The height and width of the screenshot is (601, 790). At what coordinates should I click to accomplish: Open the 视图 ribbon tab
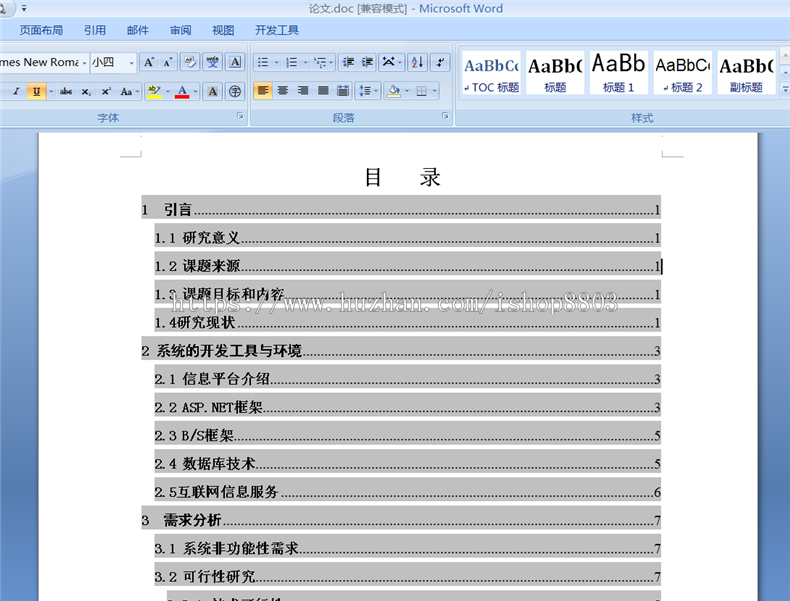pos(223,30)
